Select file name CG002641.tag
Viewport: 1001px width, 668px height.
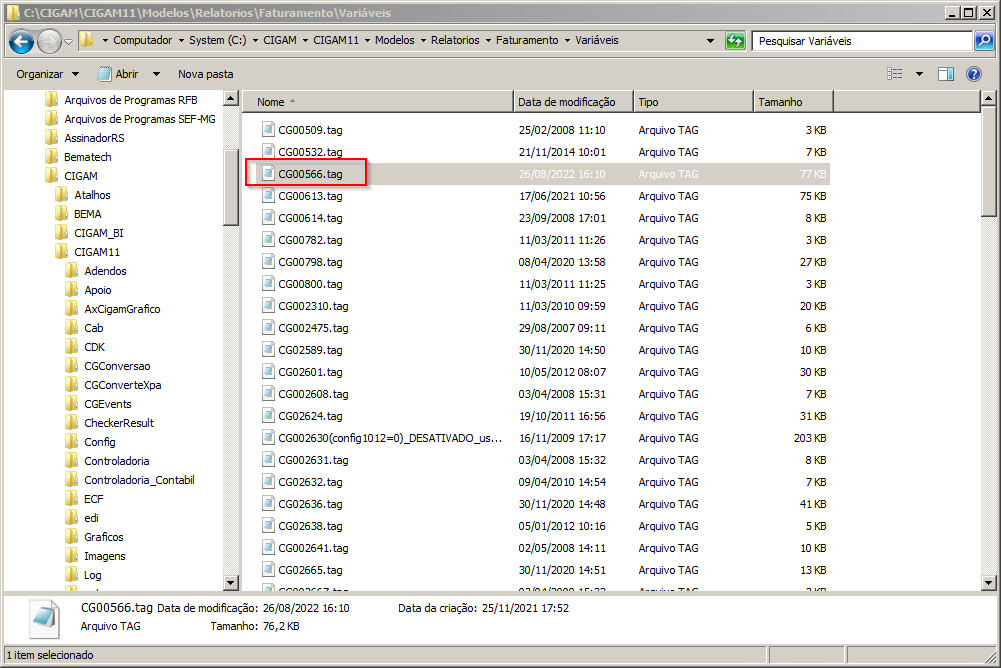[x=313, y=548]
